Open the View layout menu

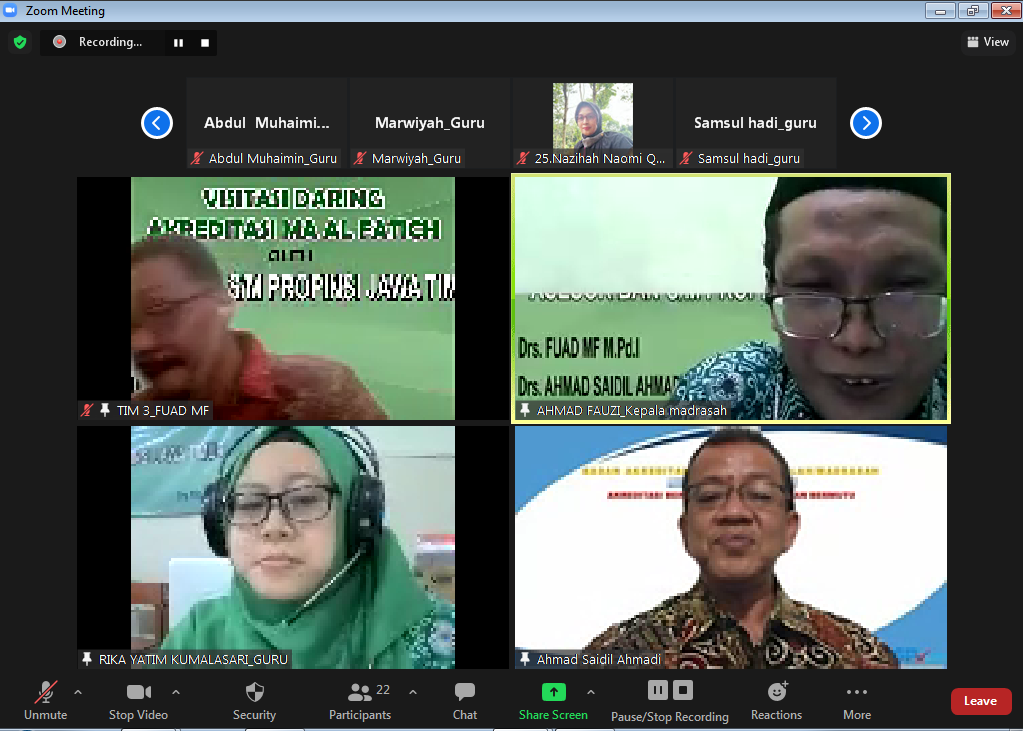click(x=986, y=42)
